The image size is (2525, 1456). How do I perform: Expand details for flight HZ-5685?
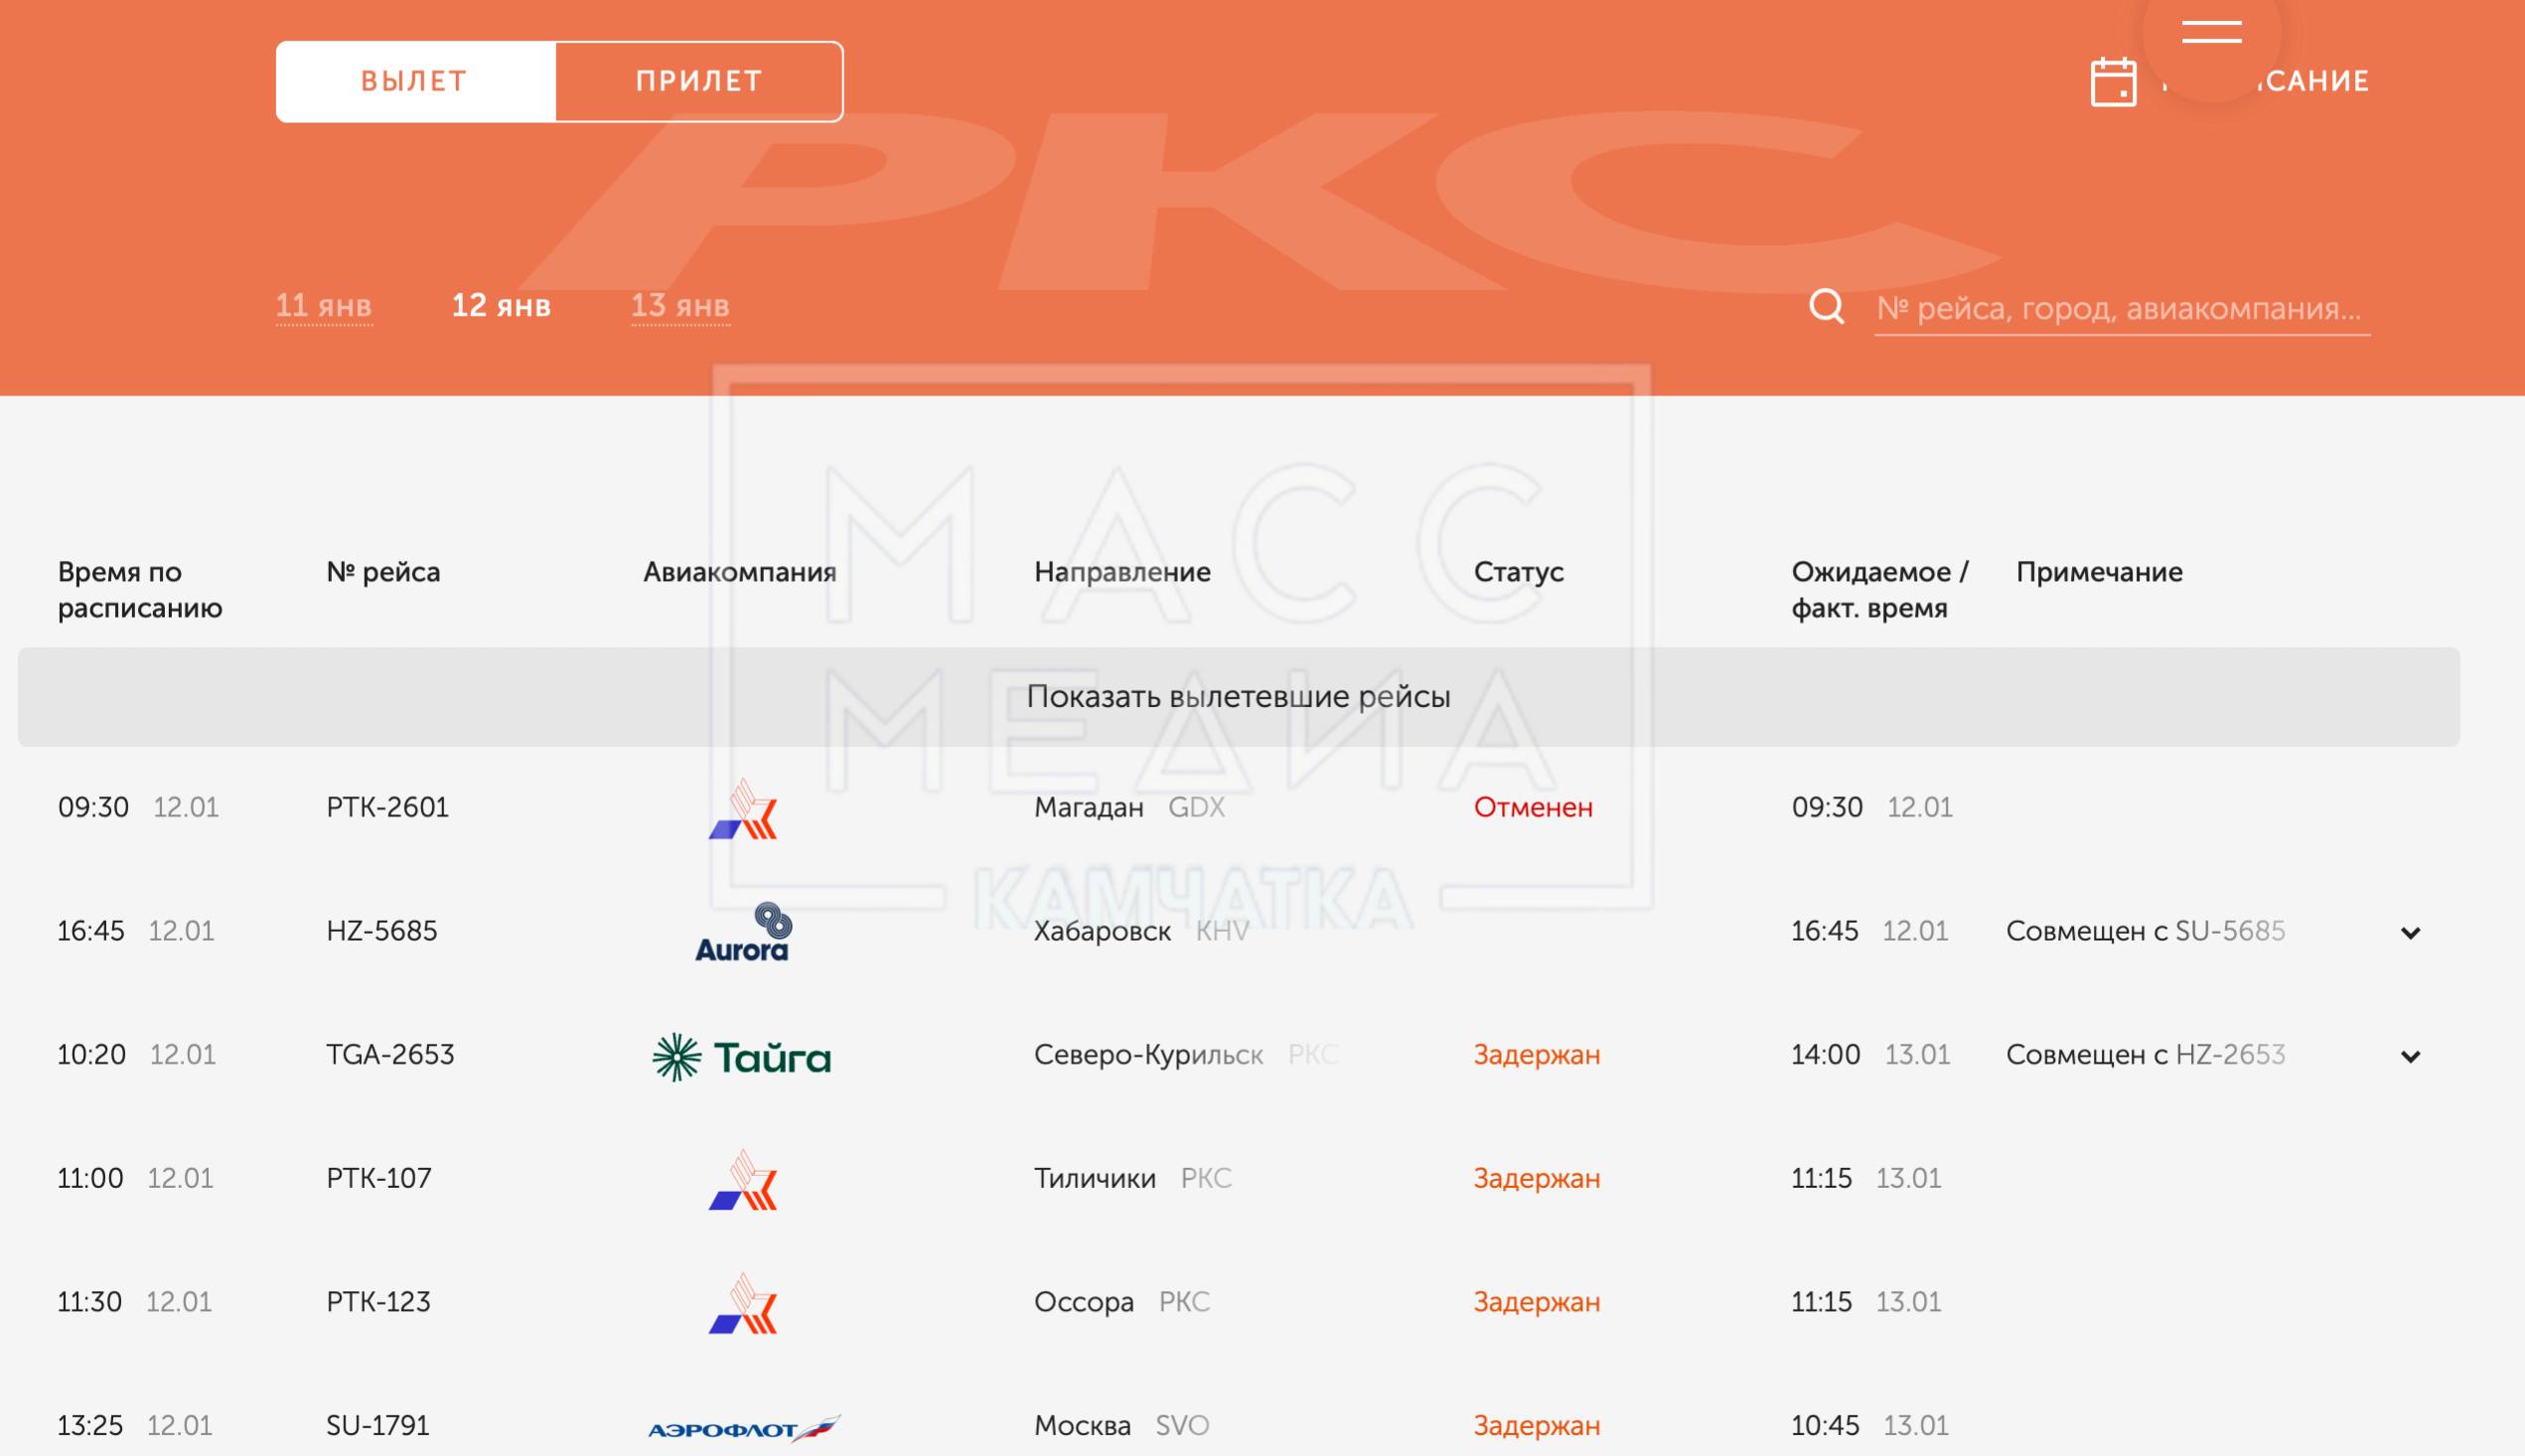2410,933
